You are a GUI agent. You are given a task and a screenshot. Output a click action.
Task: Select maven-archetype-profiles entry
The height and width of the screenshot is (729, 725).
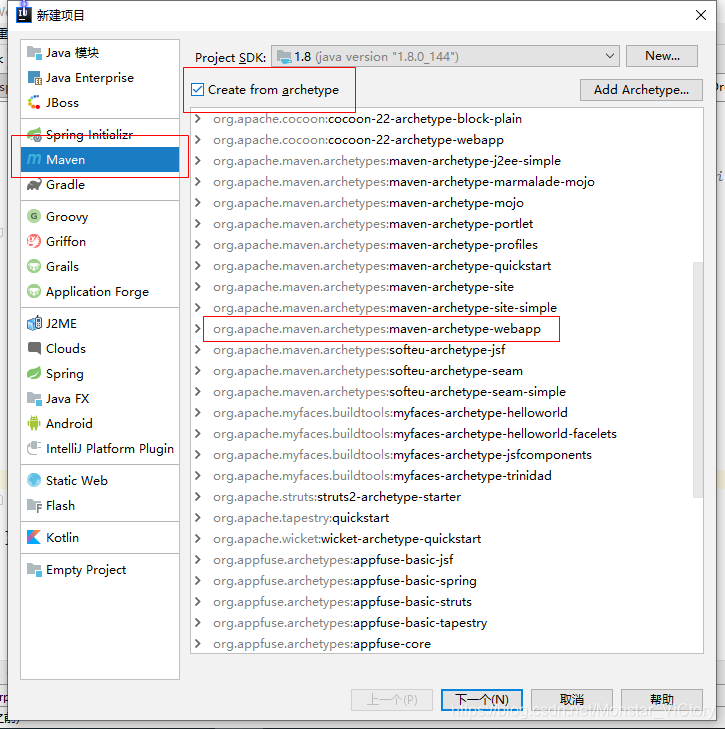pyautogui.click(x=375, y=245)
